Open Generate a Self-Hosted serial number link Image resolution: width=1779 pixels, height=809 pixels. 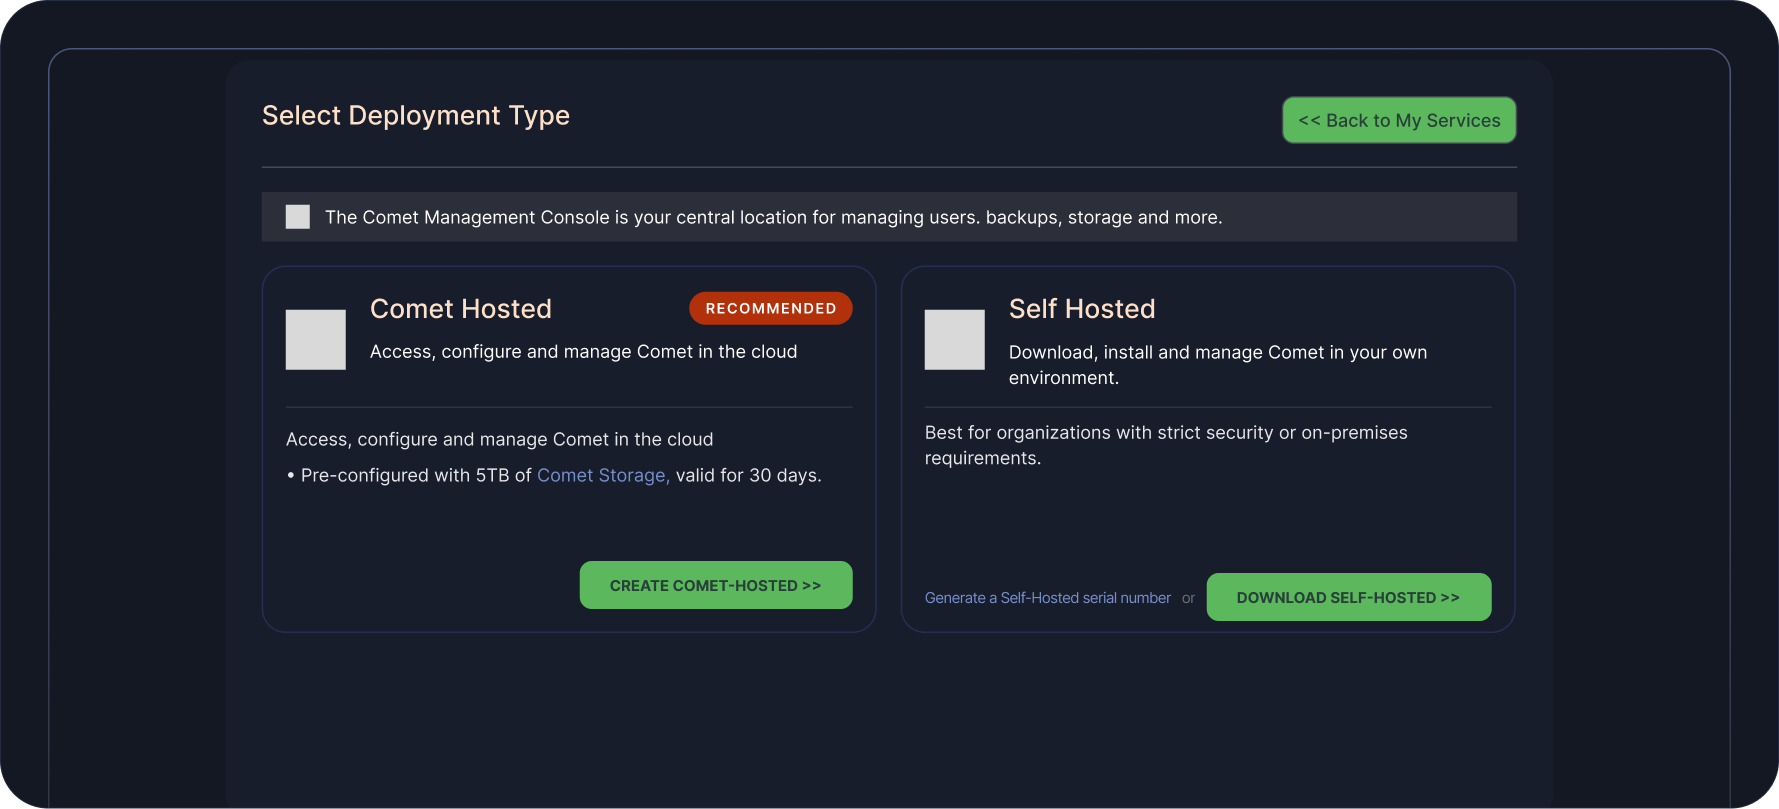[1048, 598]
